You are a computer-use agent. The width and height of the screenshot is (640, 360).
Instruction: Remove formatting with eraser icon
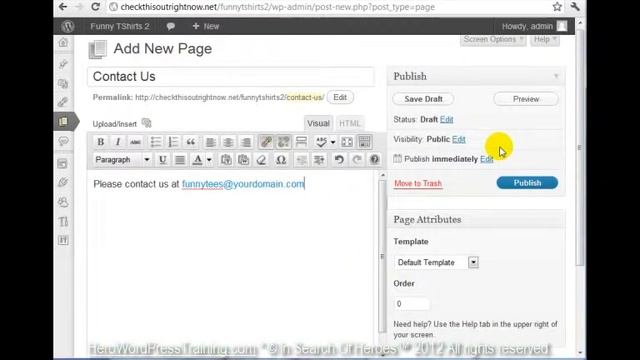[x=261, y=160]
